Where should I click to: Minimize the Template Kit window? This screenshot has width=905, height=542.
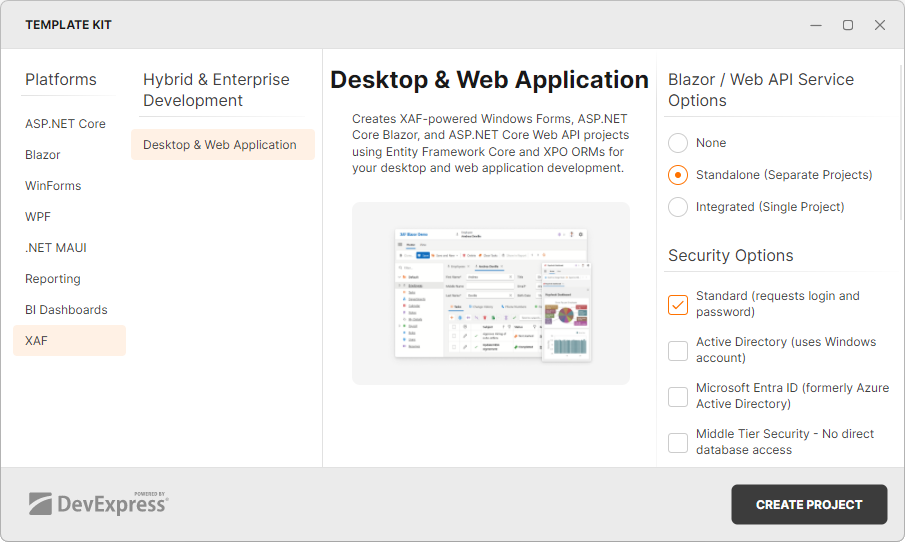[816, 25]
